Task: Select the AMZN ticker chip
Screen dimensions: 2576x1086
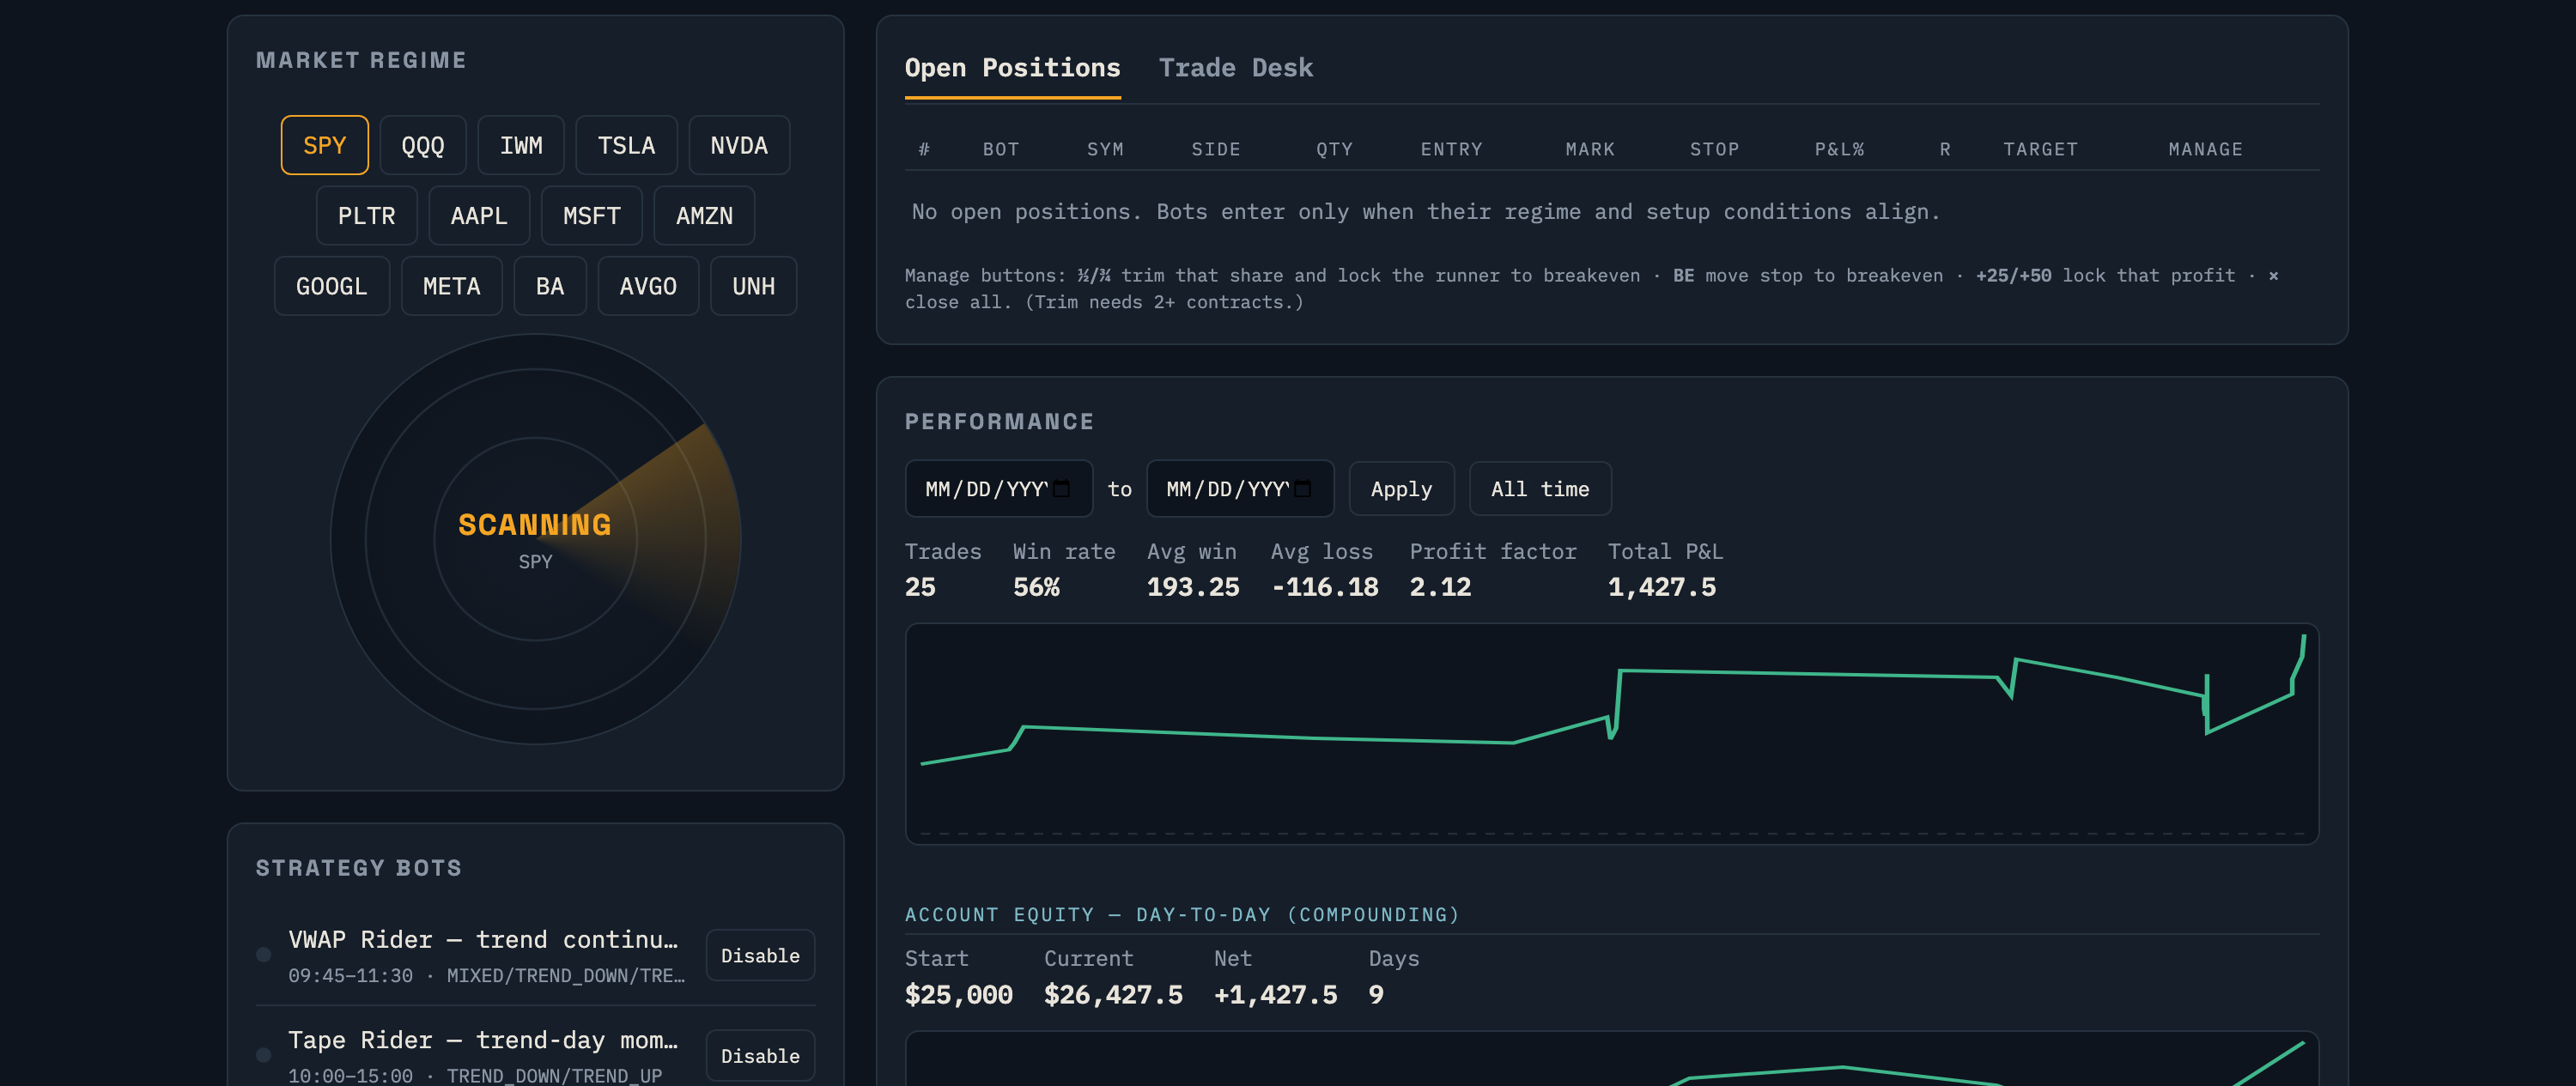Action: [x=704, y=216]
